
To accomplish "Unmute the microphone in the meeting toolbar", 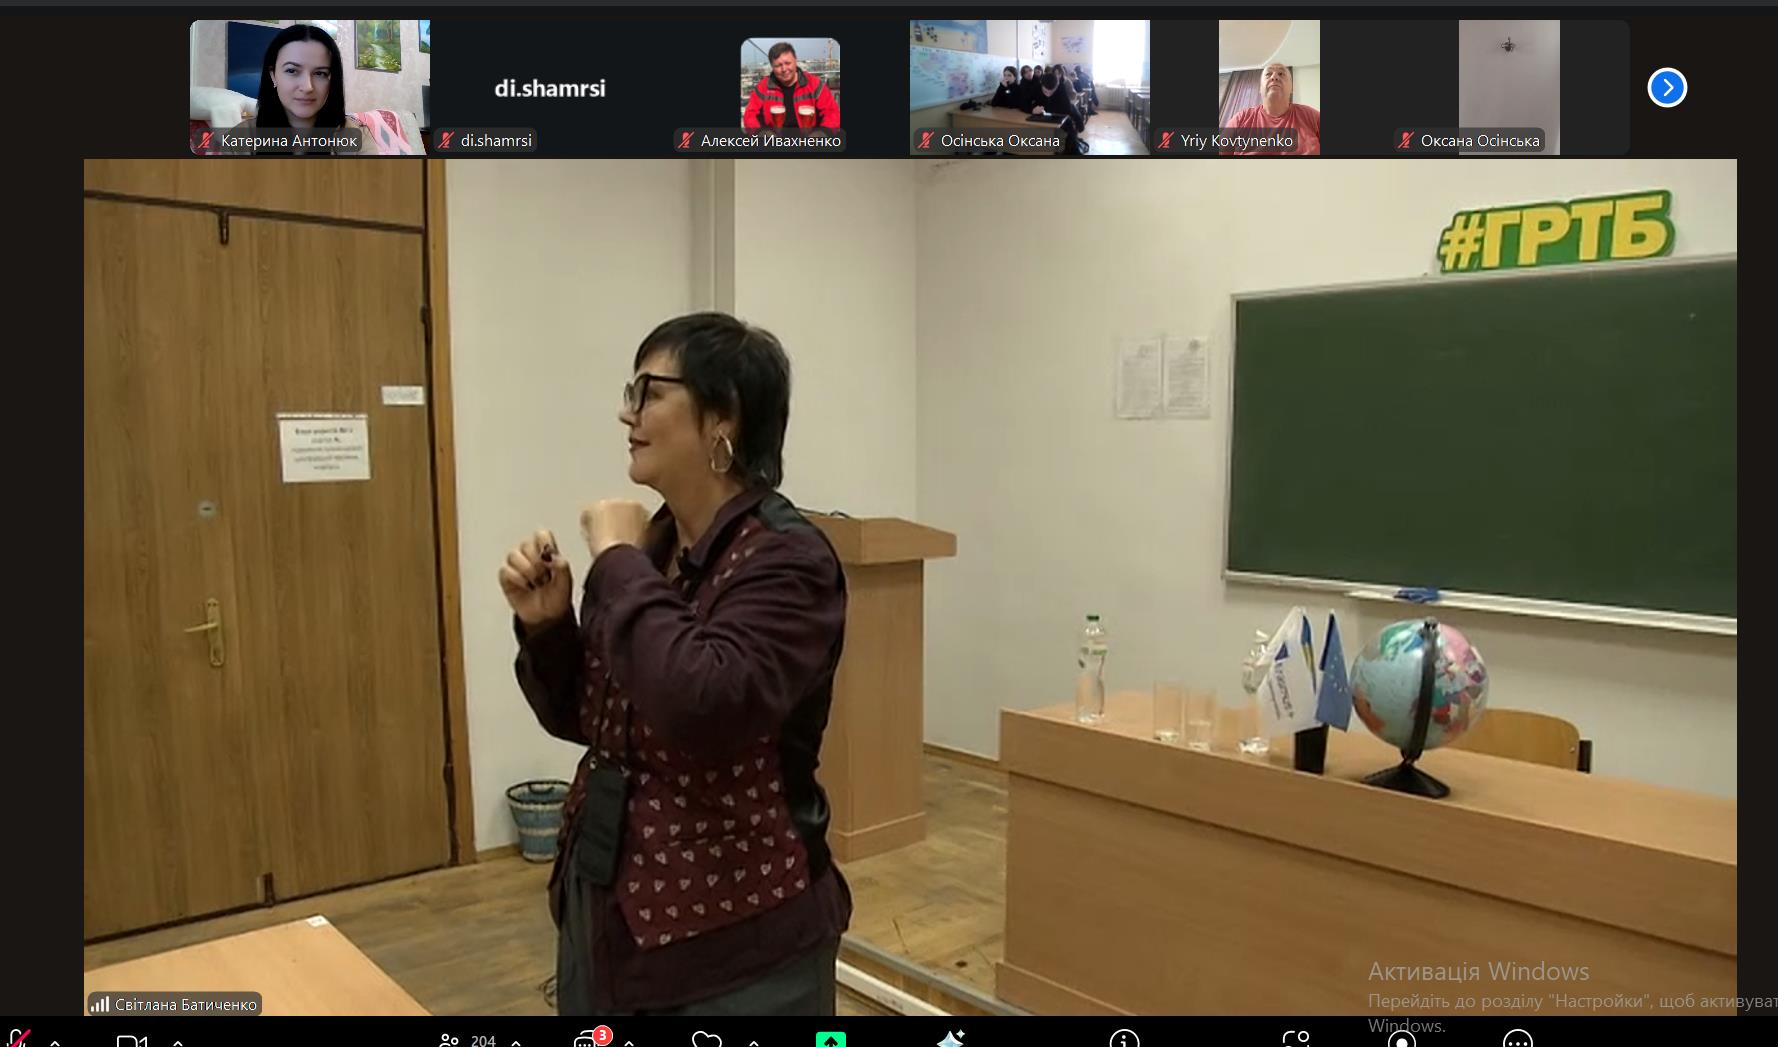I will [x=18, y=1039].
